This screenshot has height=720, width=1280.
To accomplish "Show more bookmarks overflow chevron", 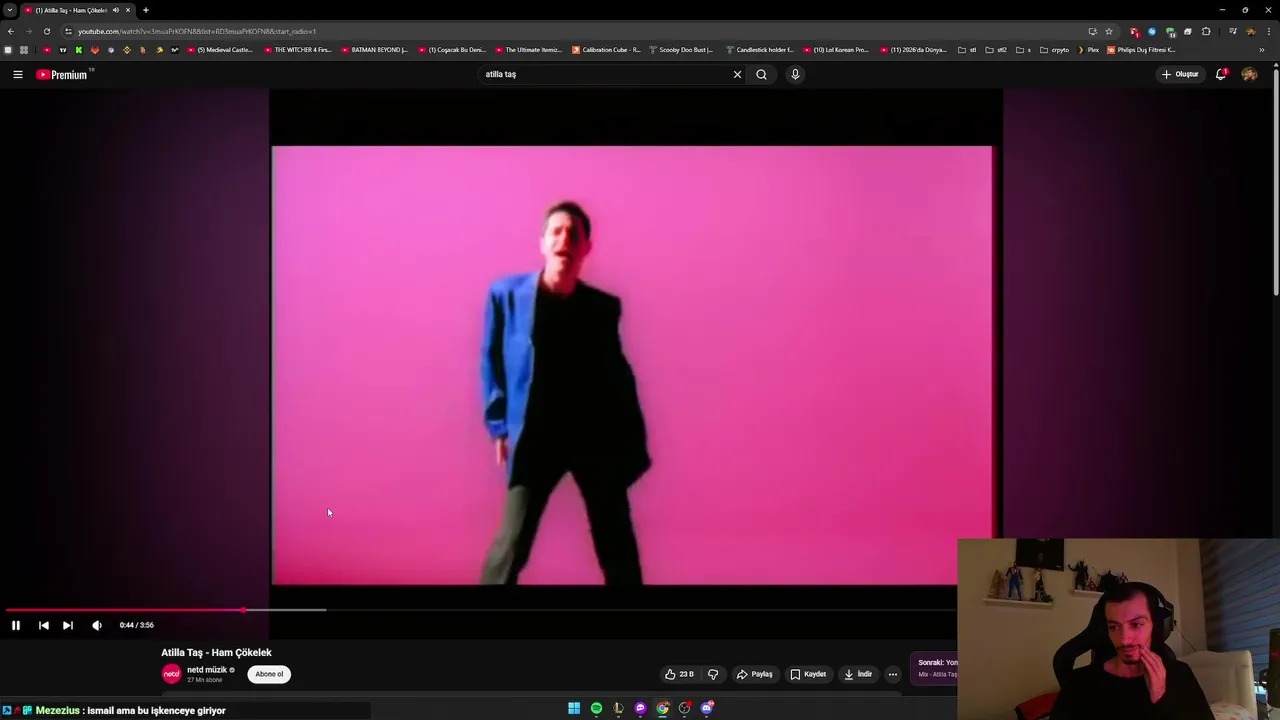I will tap(1261, 50).
